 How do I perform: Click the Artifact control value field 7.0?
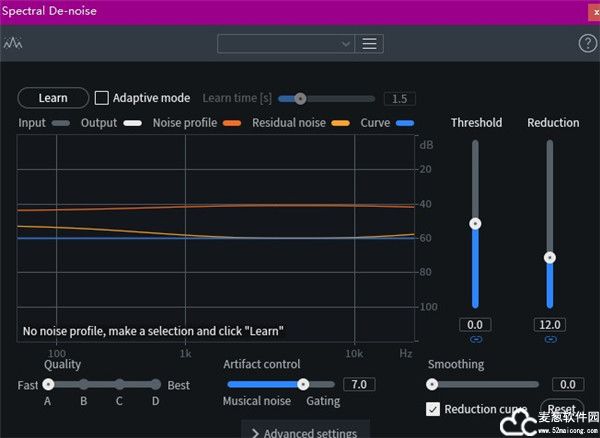(359, 384)
